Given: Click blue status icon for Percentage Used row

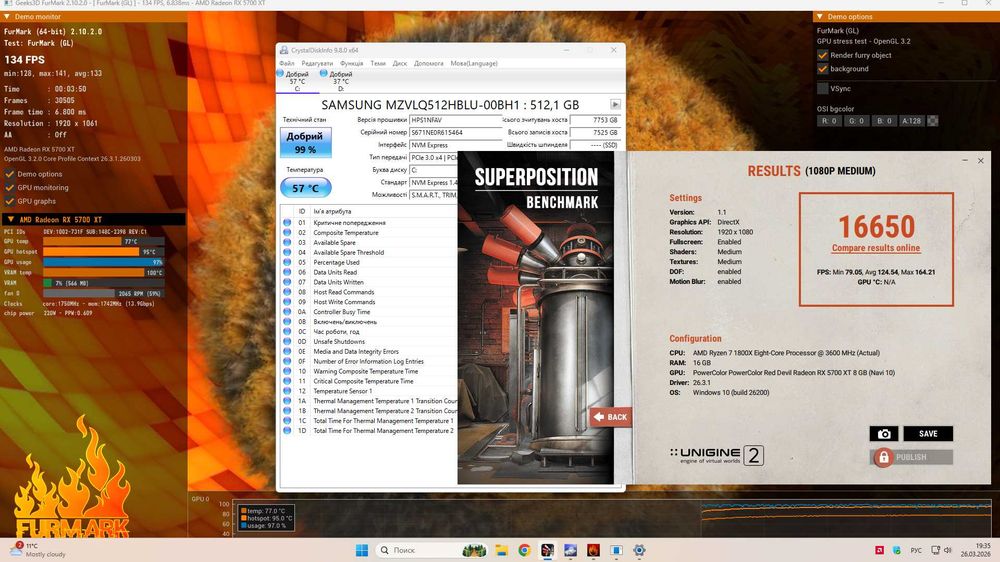Looking at the screenshot, I should click(x=287, y=262).
